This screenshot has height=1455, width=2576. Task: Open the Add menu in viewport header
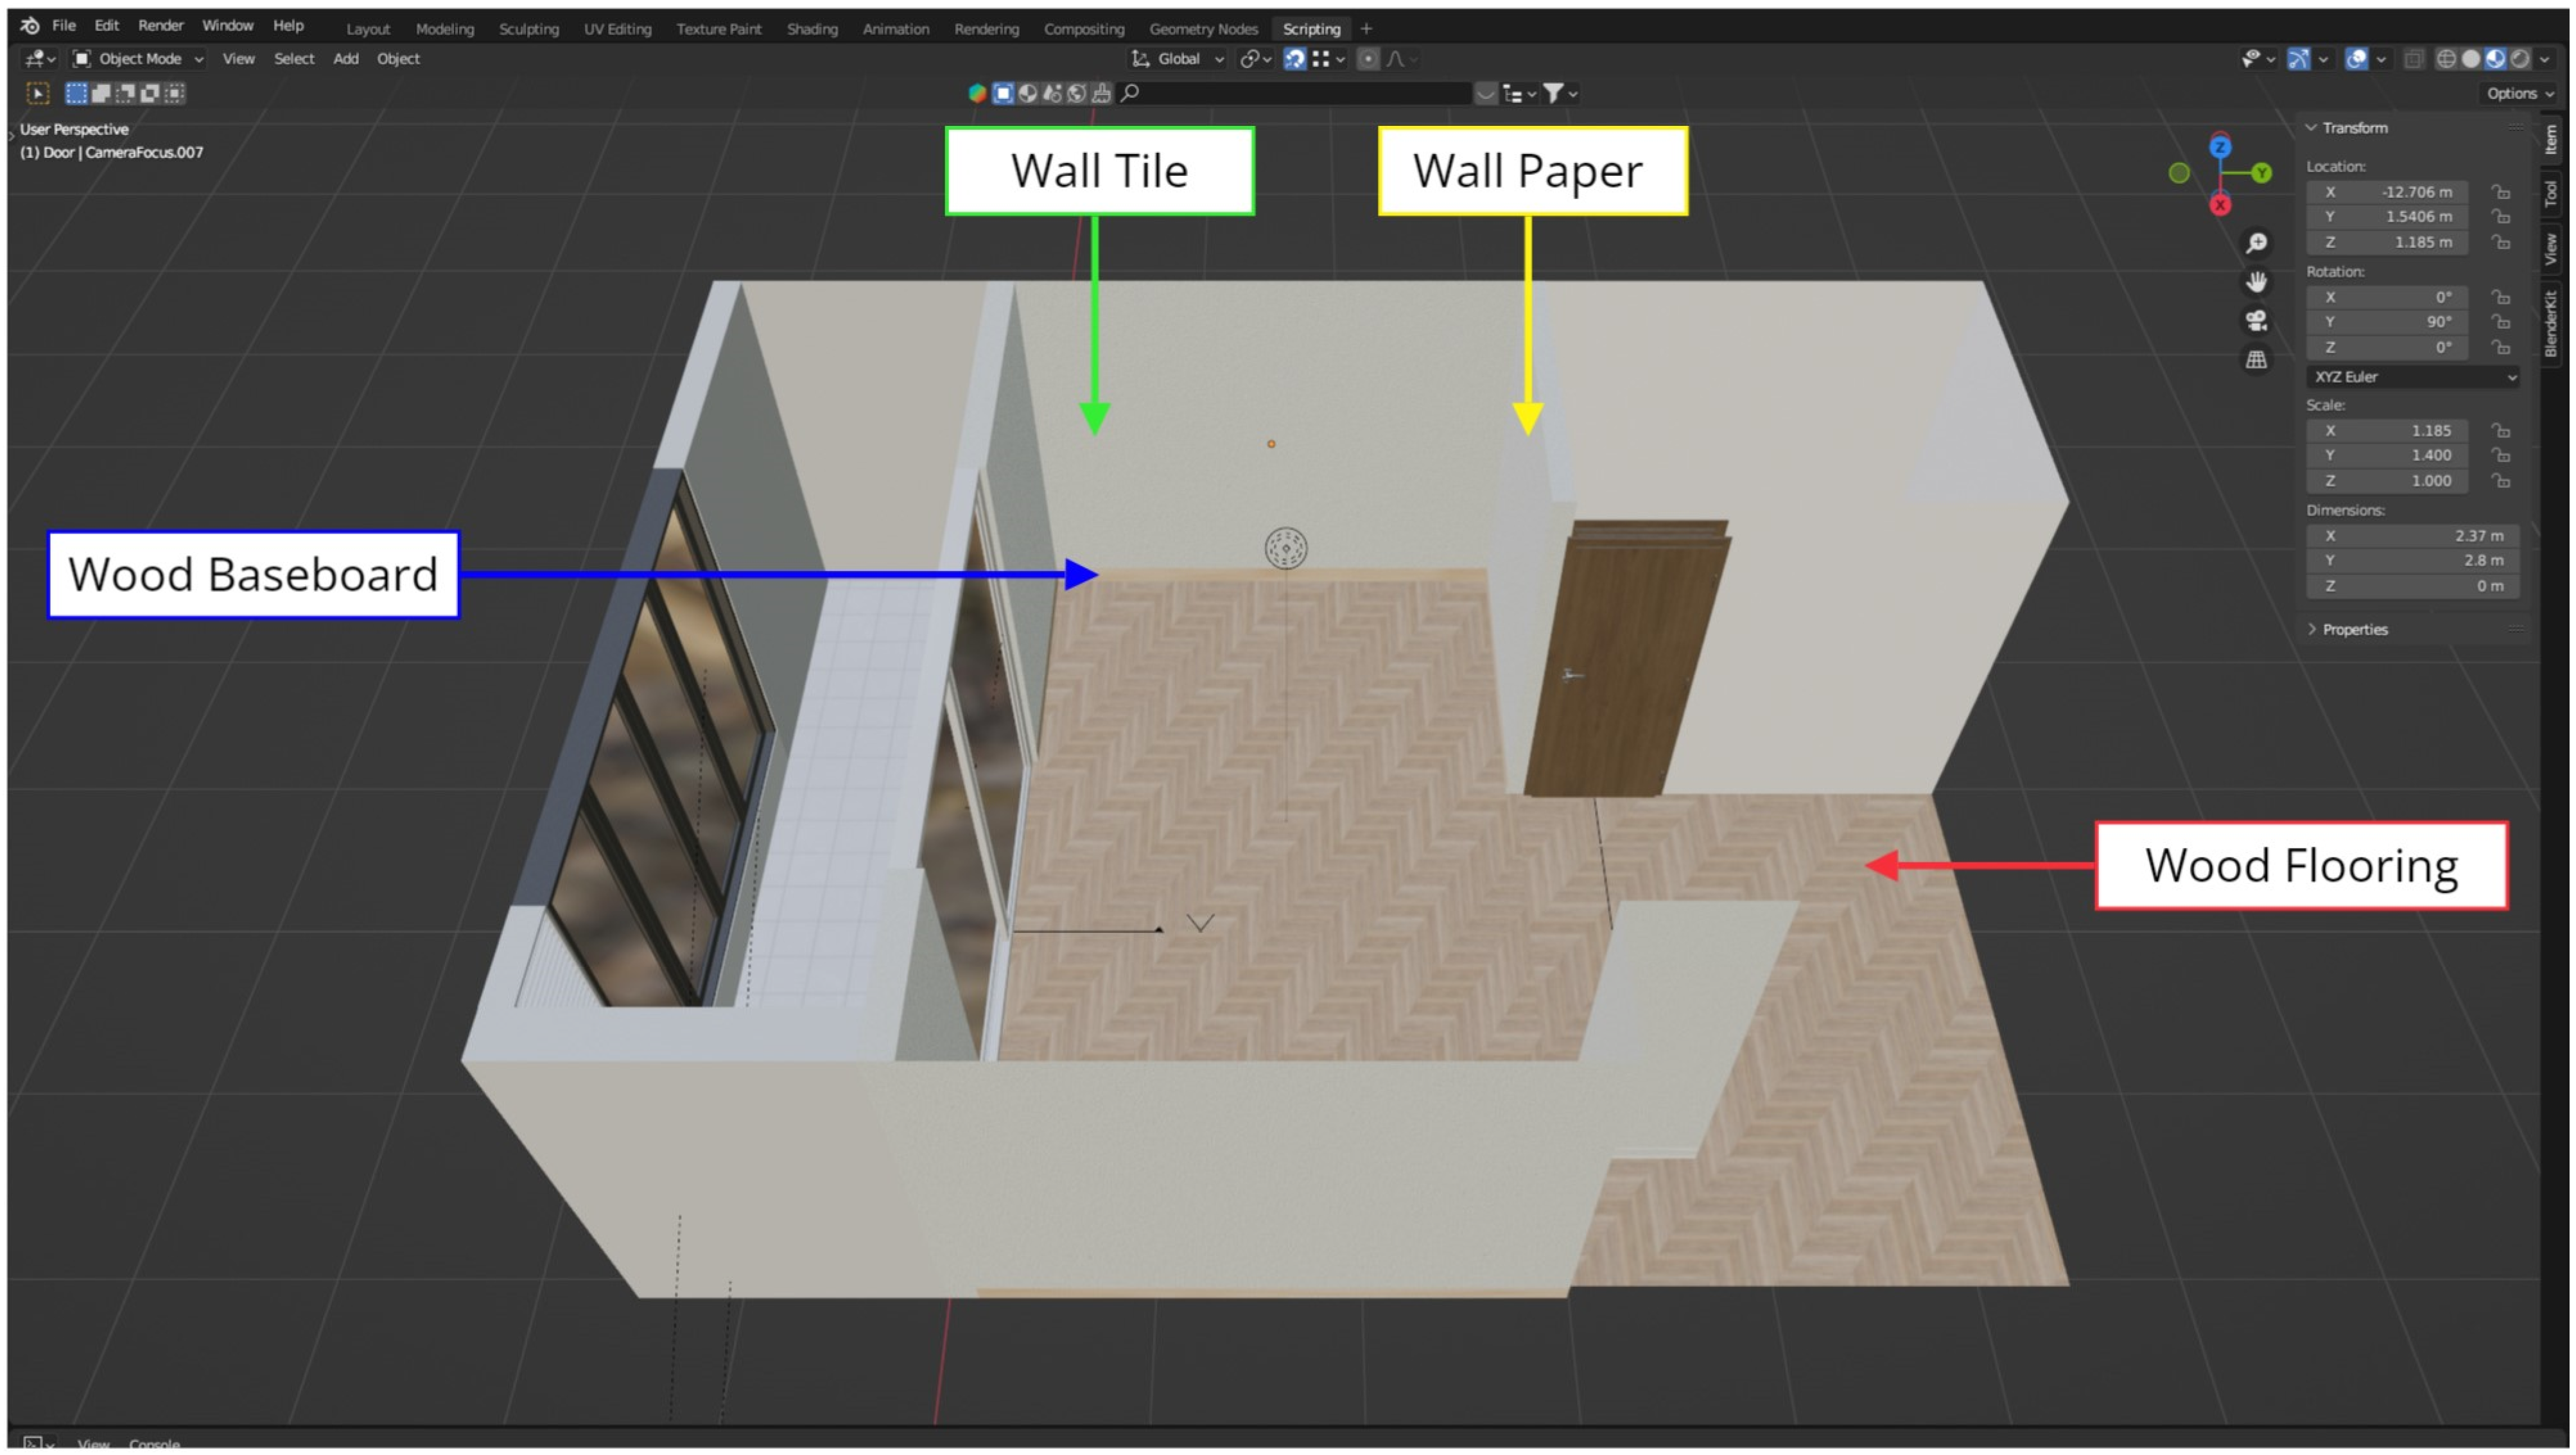pyautogui.click(x=345, y=59)
